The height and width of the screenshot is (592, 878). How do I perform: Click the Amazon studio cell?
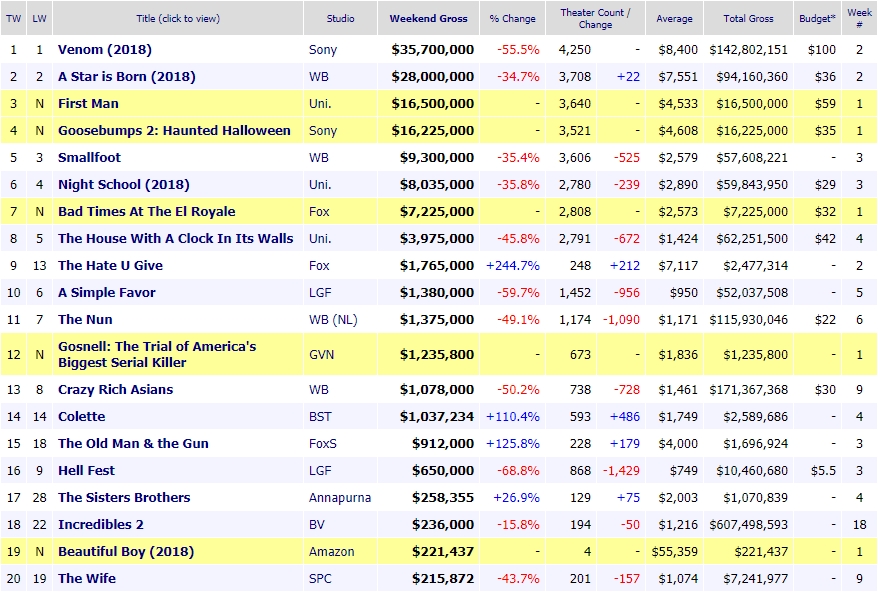pos(331,552)
